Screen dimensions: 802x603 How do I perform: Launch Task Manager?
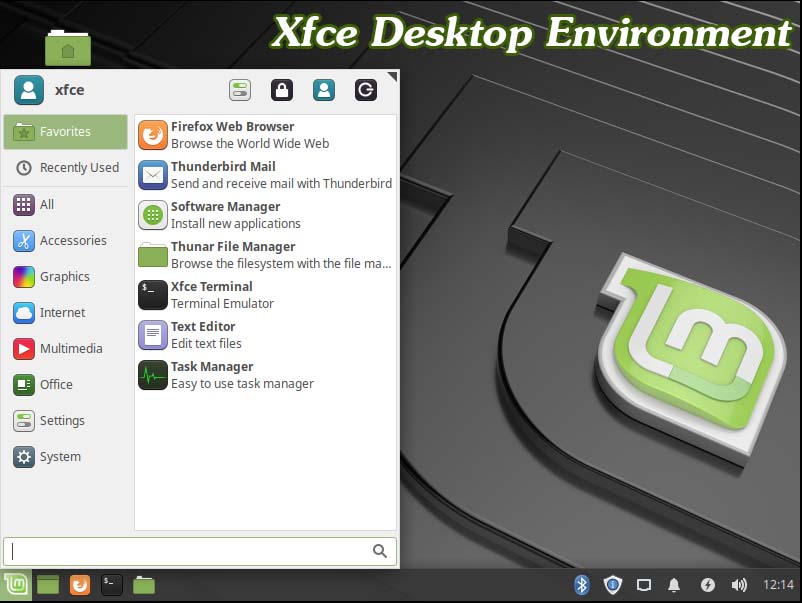coord(265,375)
